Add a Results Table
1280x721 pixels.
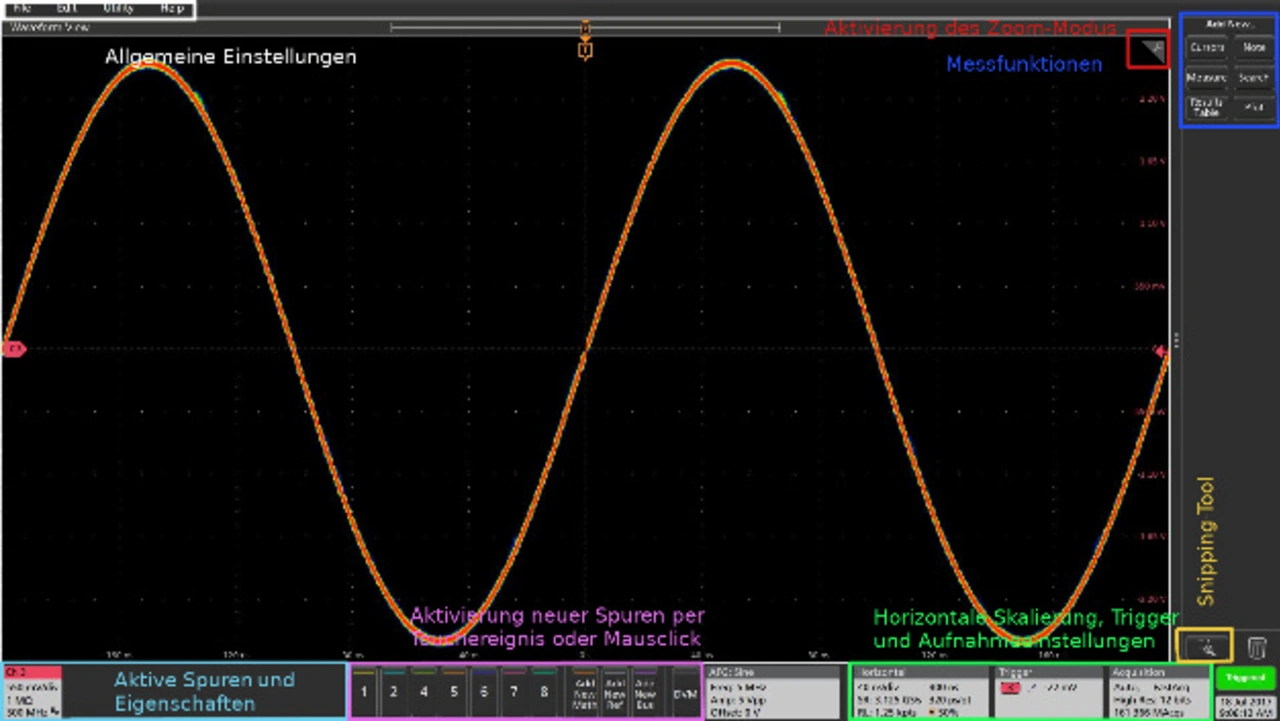click(1207, 108)
